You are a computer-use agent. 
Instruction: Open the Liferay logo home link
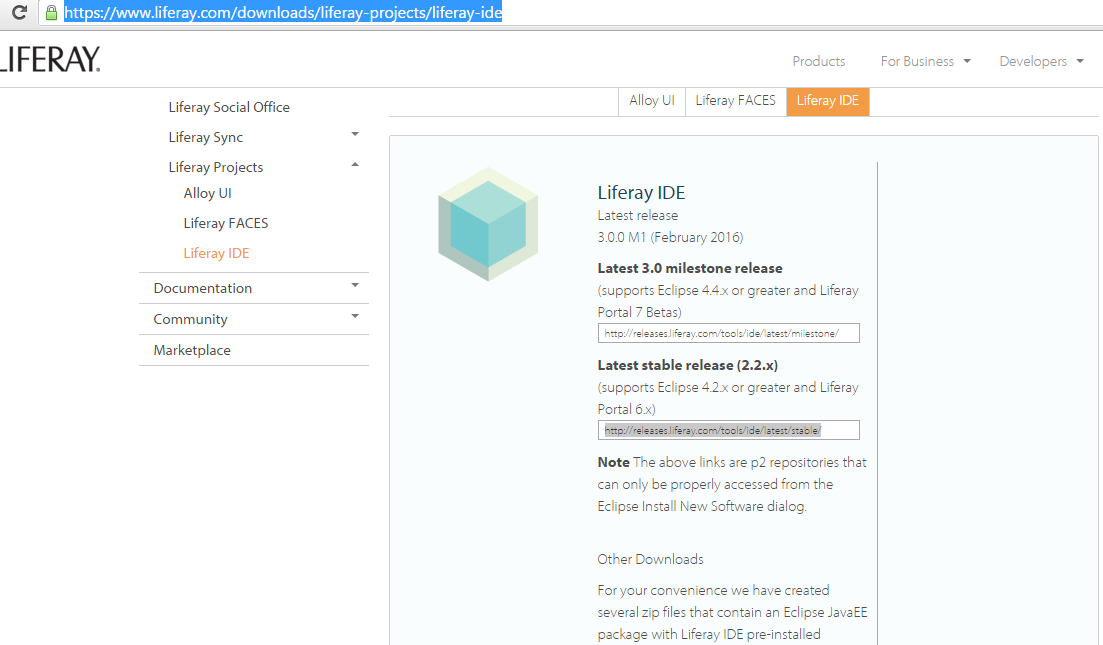click(50, 59)
